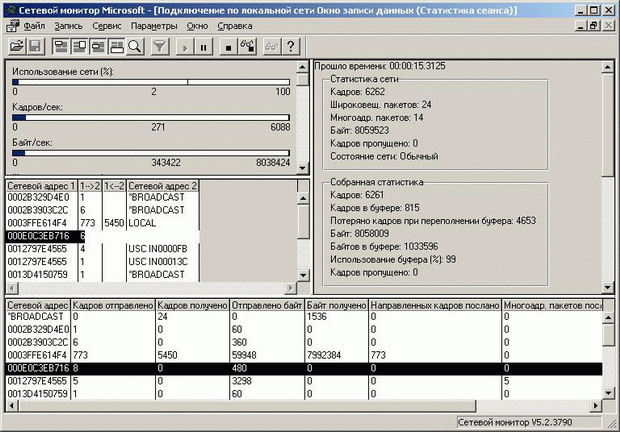620x432 pixels.
Task: Toggle the first pane display toolbar button
Action: coord(60,46)
